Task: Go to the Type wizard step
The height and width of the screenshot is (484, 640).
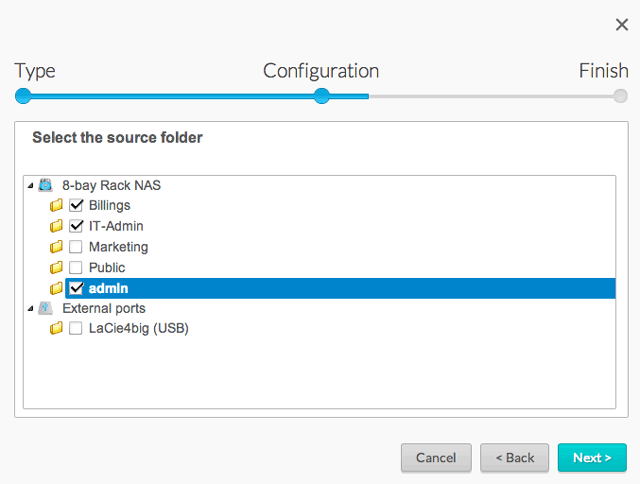Action: (x=23, y=96)
